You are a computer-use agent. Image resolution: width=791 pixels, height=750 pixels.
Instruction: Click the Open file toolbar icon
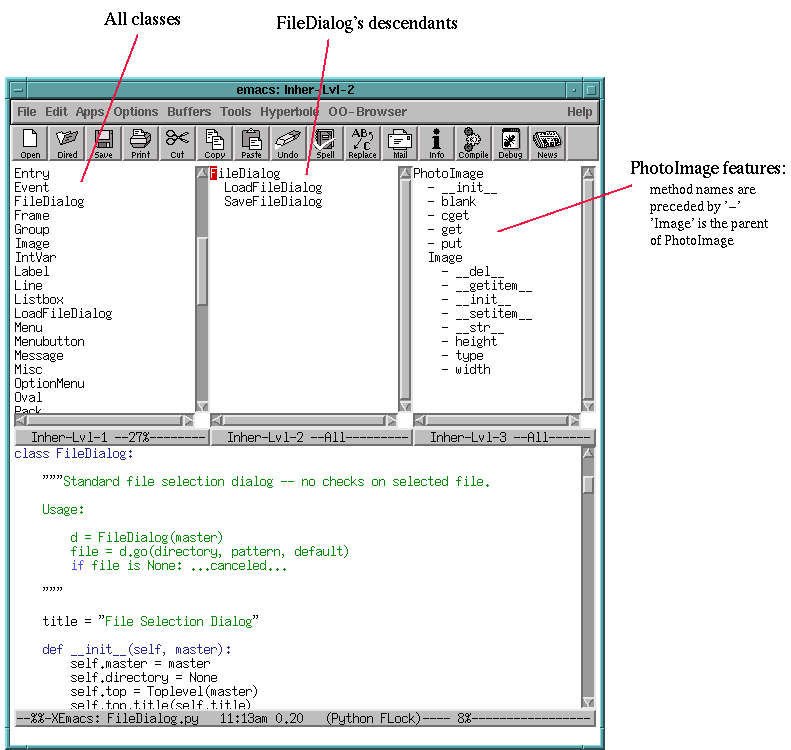point(31,144)
